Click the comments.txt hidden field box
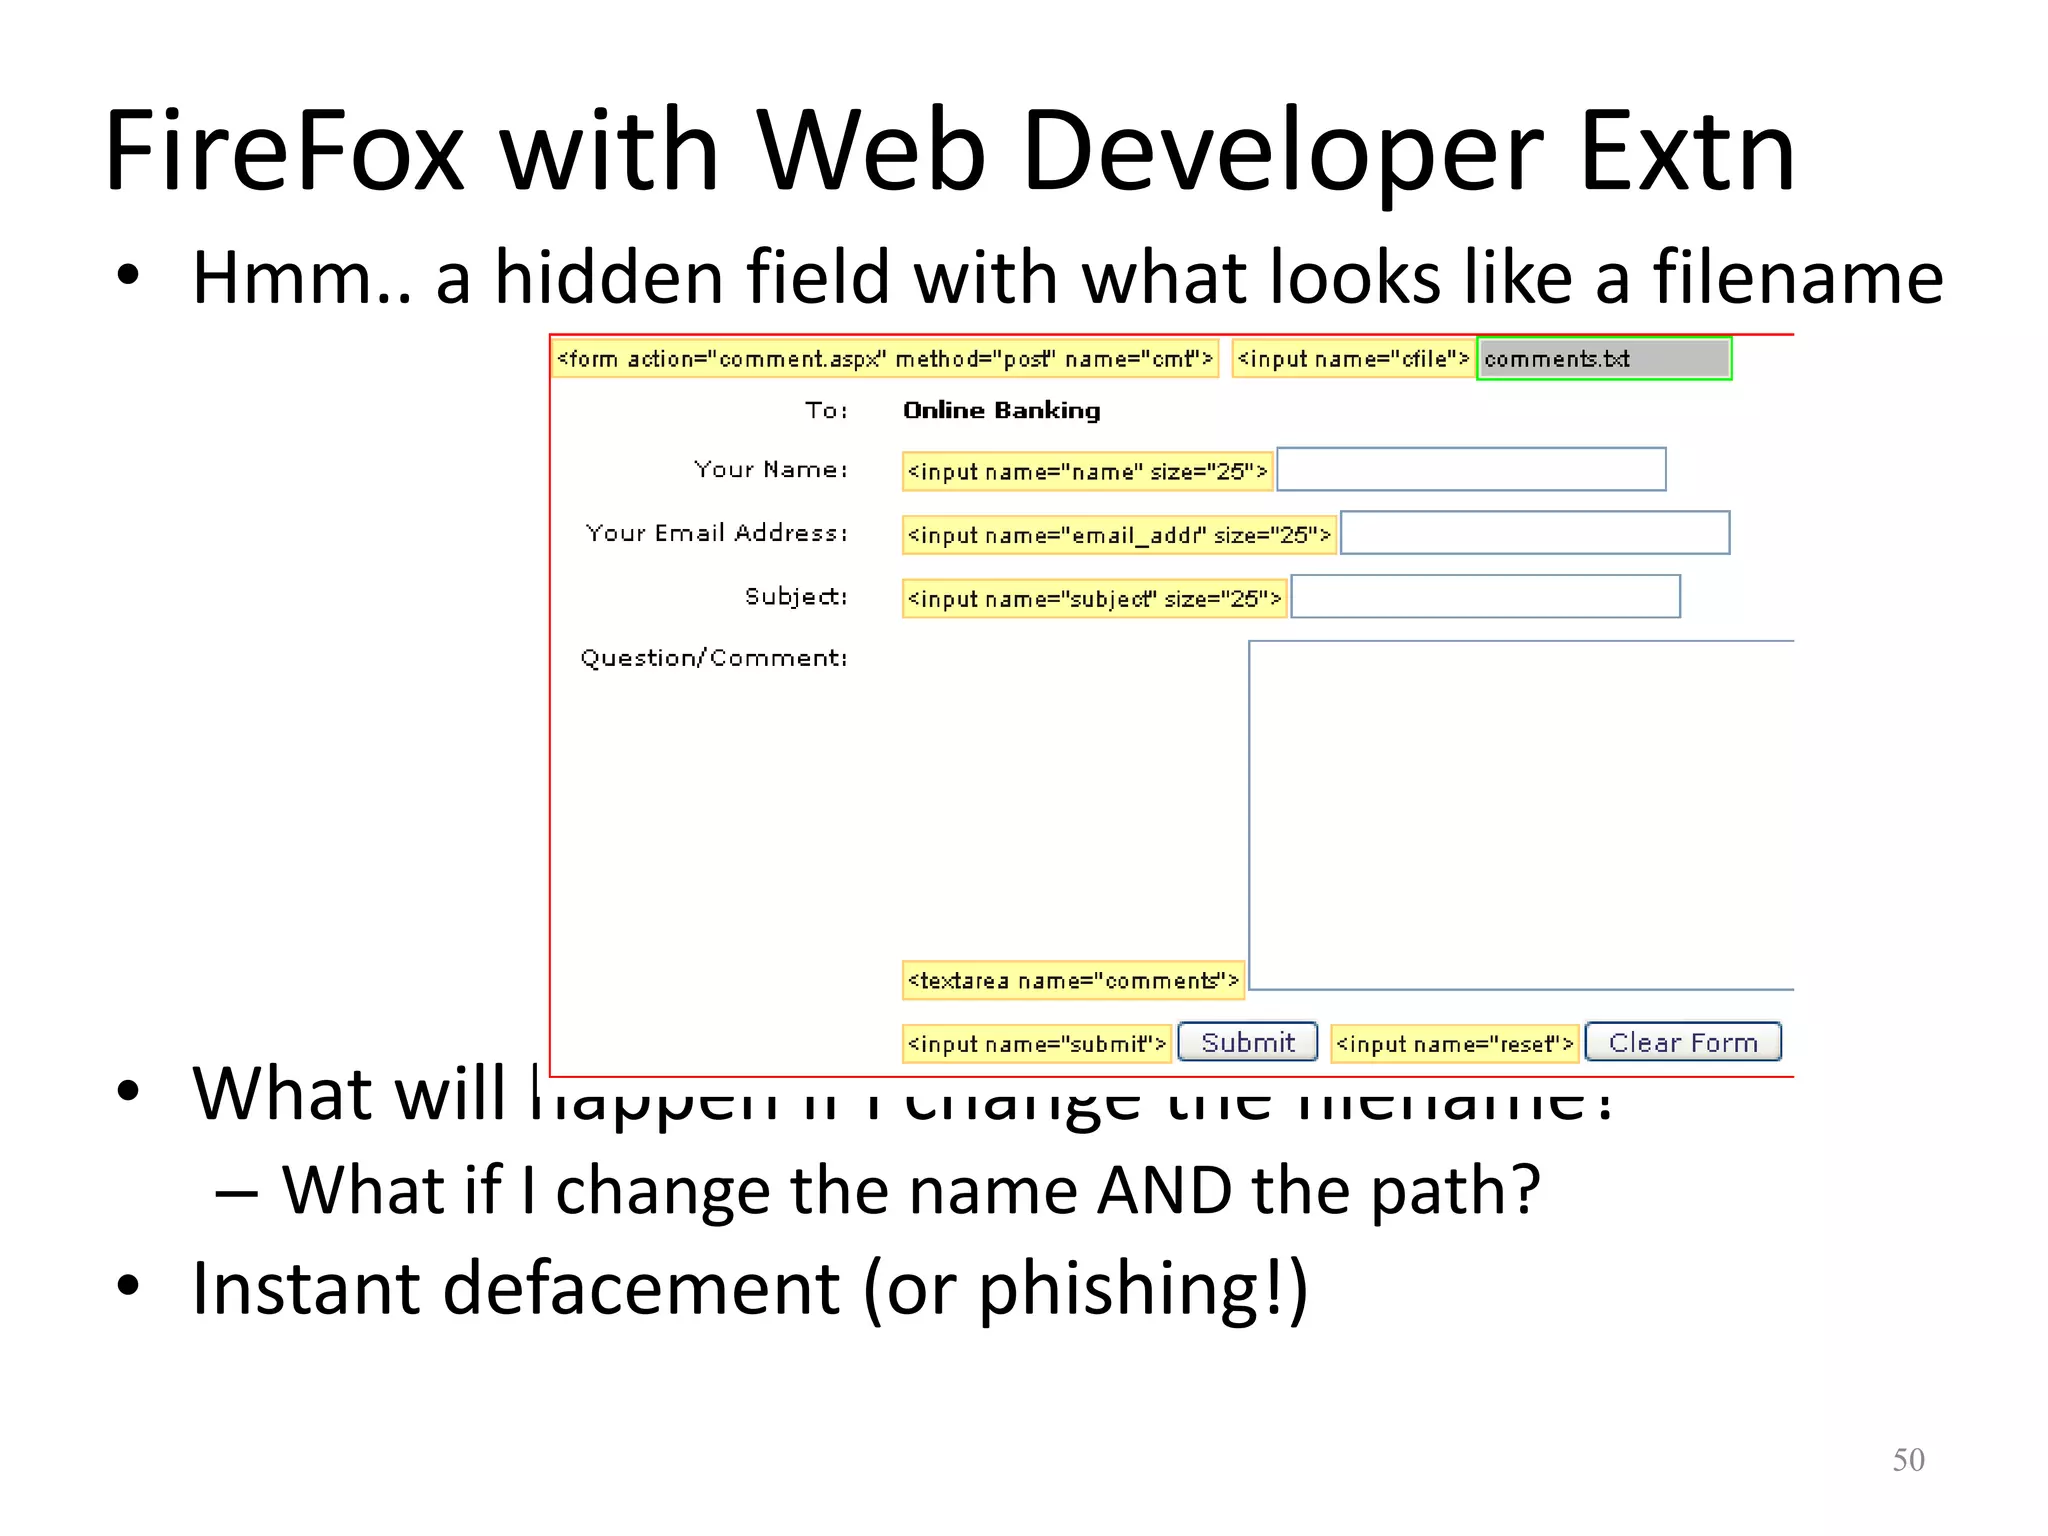Screen dimensions: 2048x1536 click(1604, 359)
